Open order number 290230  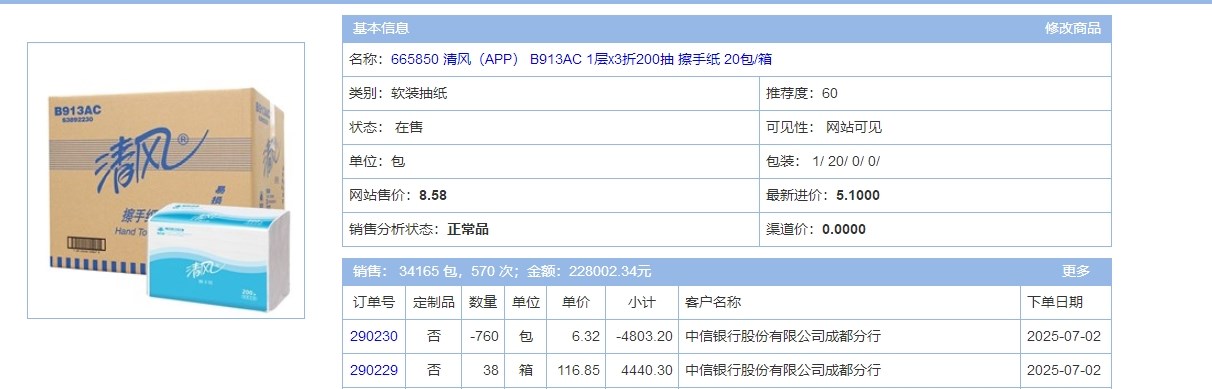tap(374, 336)
